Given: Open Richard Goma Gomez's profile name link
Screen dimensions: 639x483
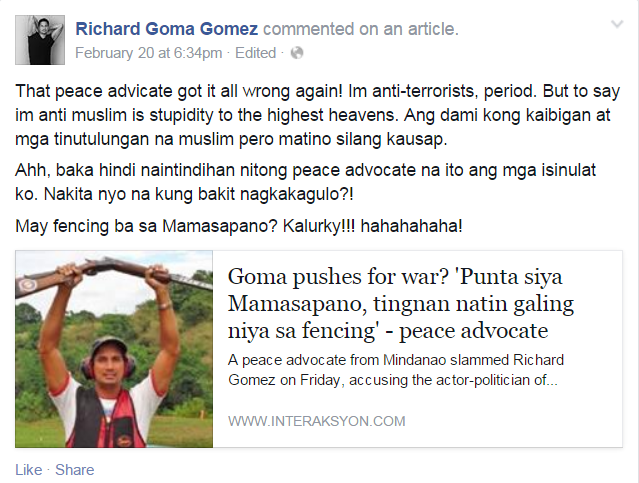Looking at the screenshot, I should pos(167,29).
